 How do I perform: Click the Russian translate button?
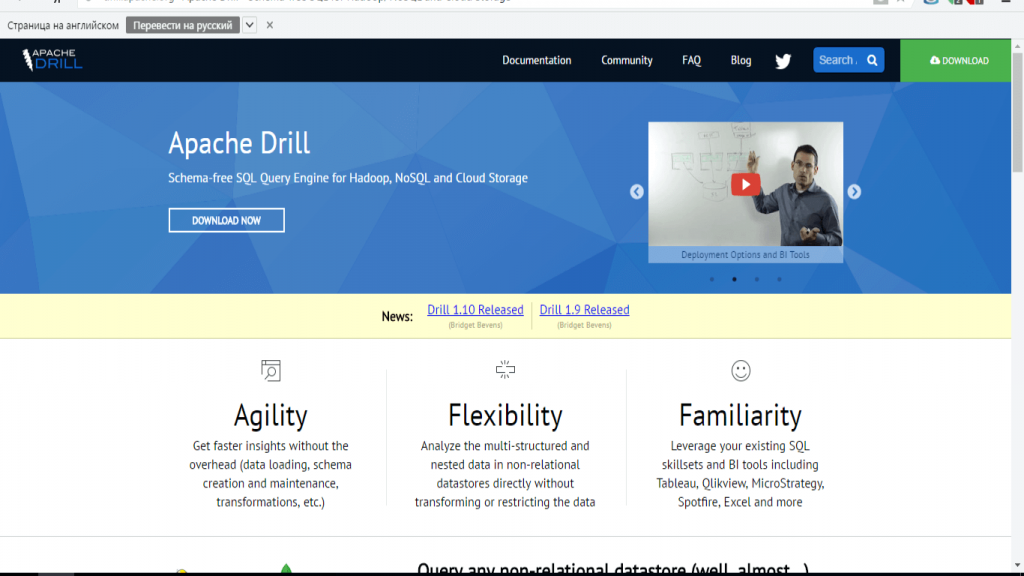pyautogui.click(x=183, y=25)
